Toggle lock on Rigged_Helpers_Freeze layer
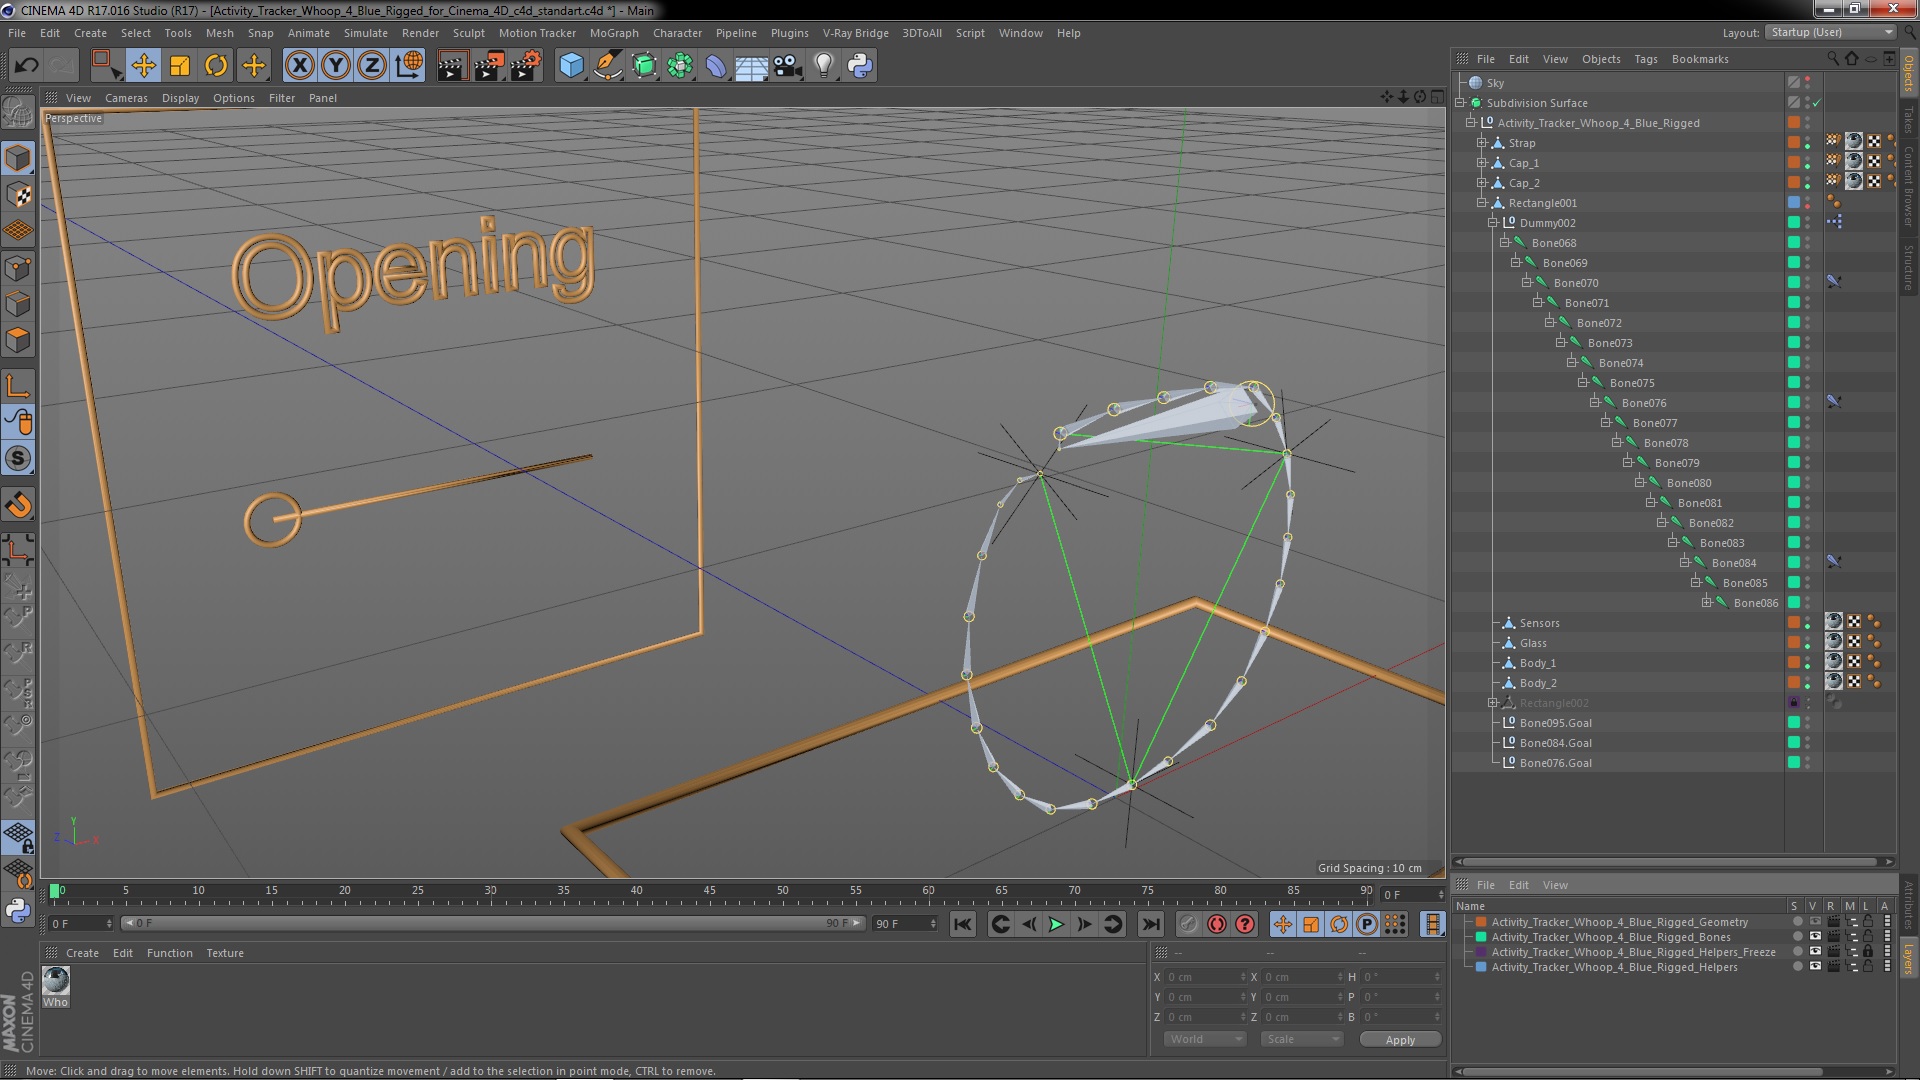 coord(1867,952)
